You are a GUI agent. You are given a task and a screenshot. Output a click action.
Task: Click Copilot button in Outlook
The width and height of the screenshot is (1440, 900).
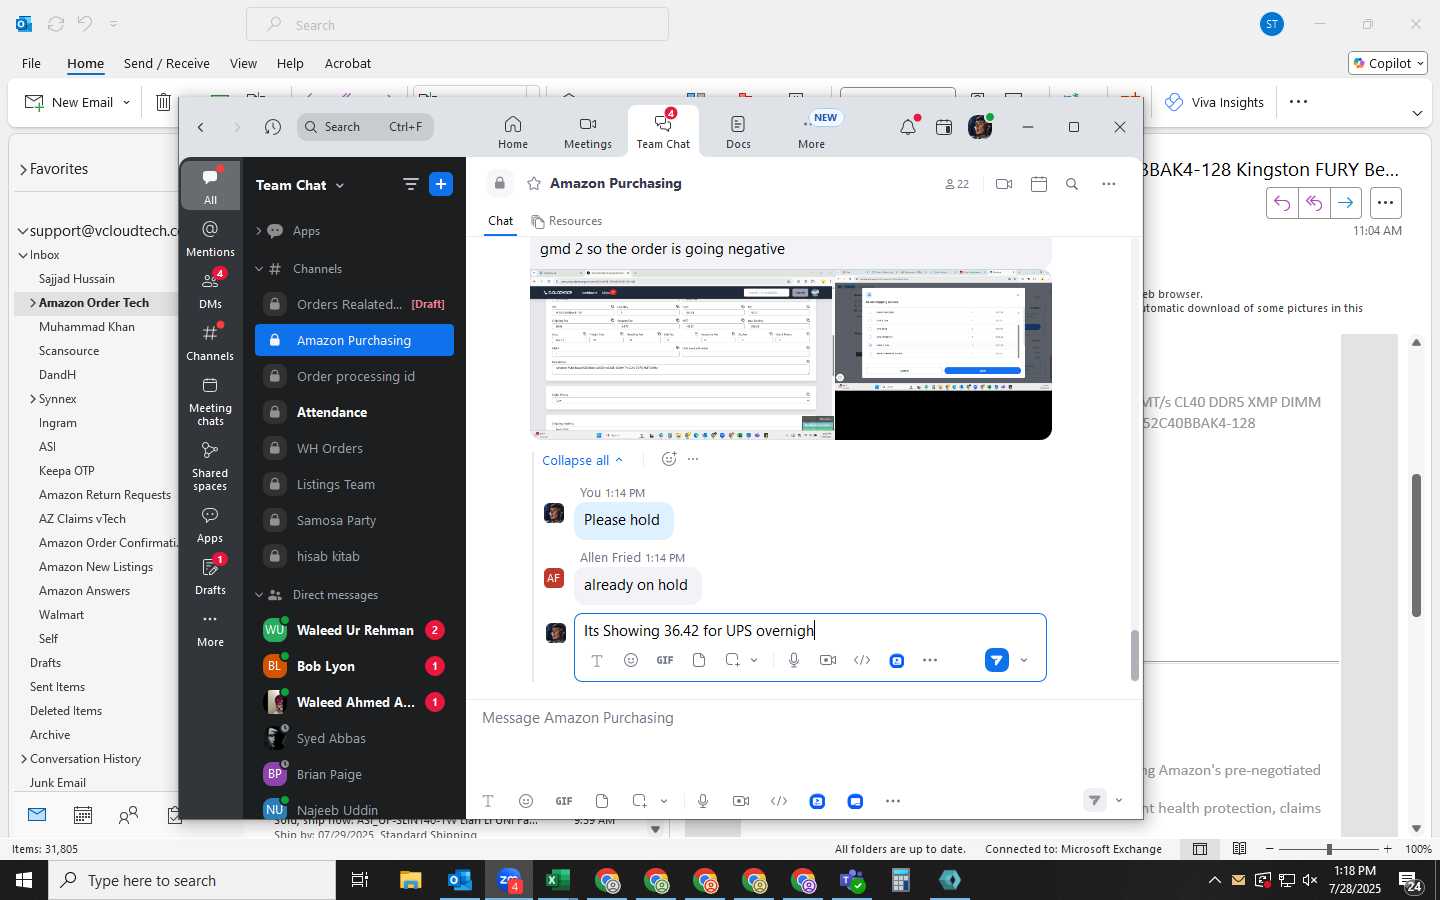point(1388,63)
